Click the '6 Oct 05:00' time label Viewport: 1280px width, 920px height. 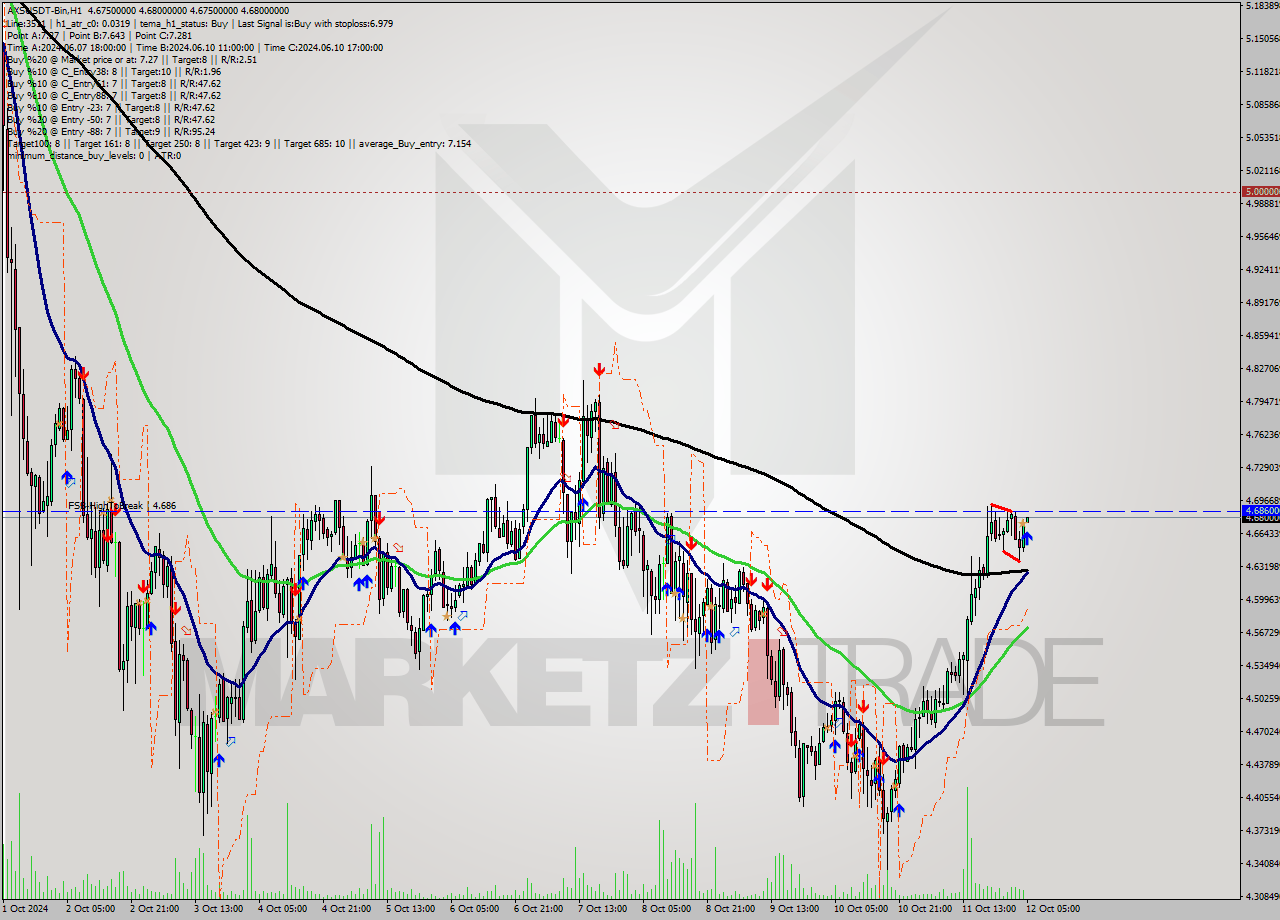[x=474, y=908]
